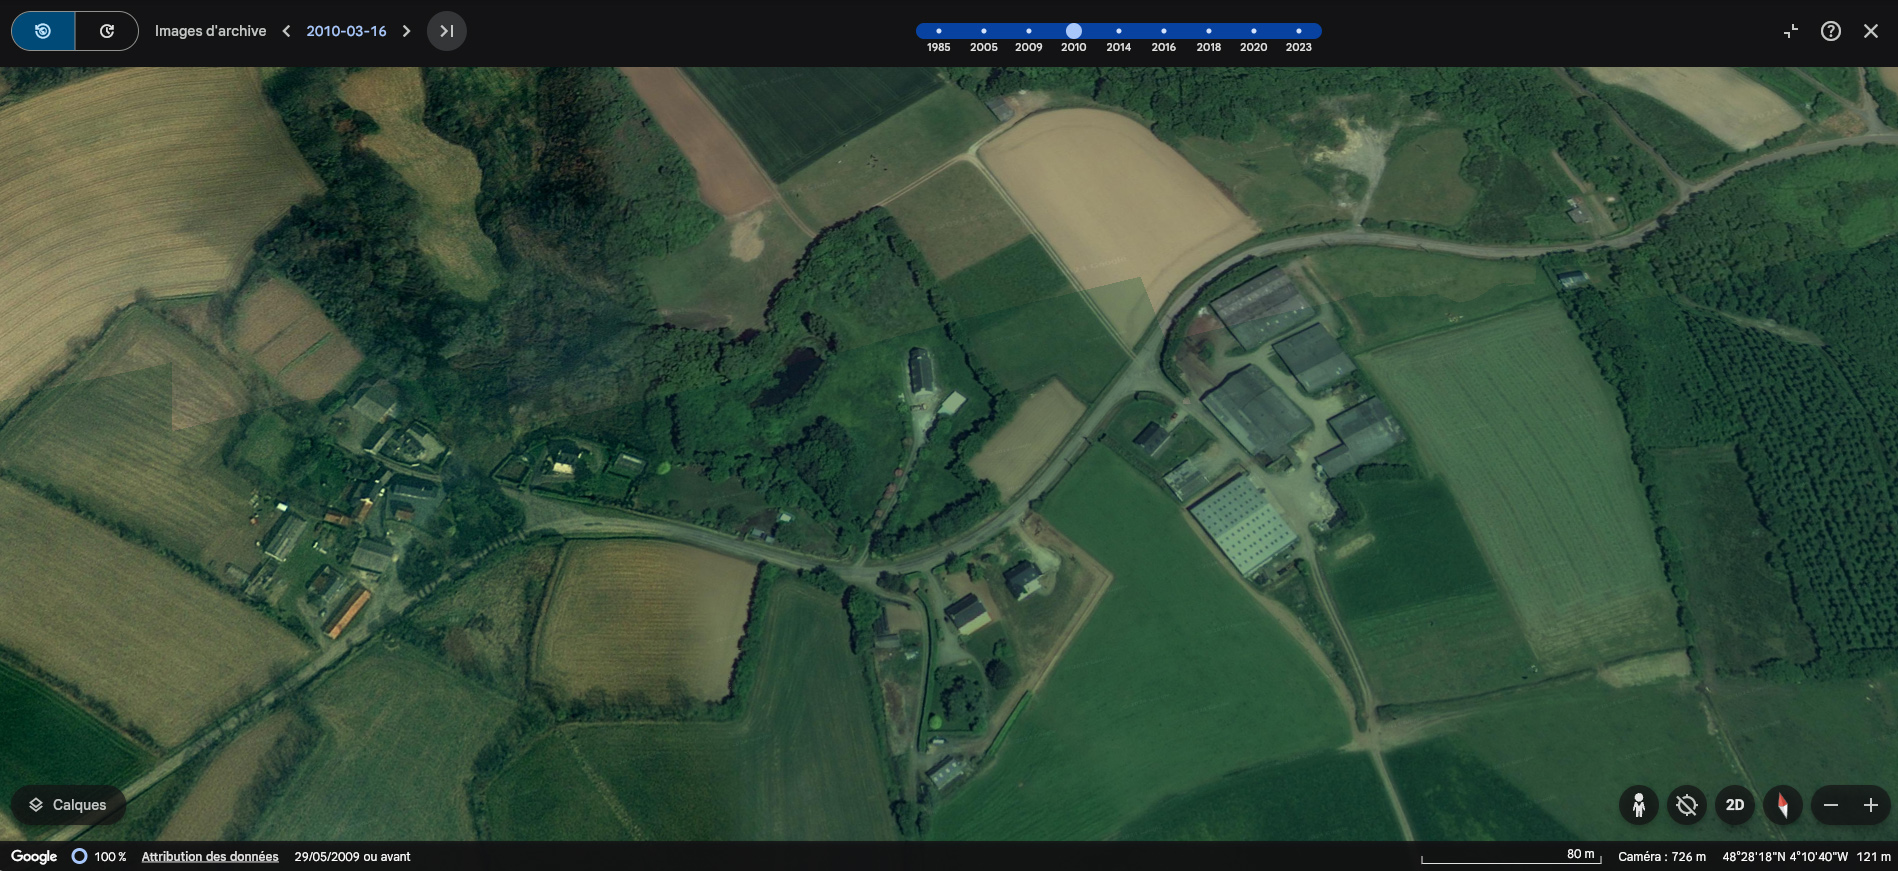Image resolution: width=1898 pixels, height=871 pixels.
Task: Select the historical imagery mode icon
Action: tap(43, 31)
